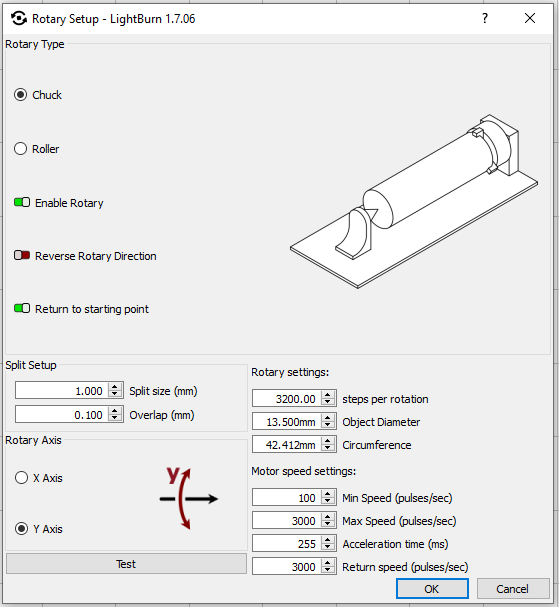Click the "Split Setup" group label
559x607 pixels.
coord(31,365)
